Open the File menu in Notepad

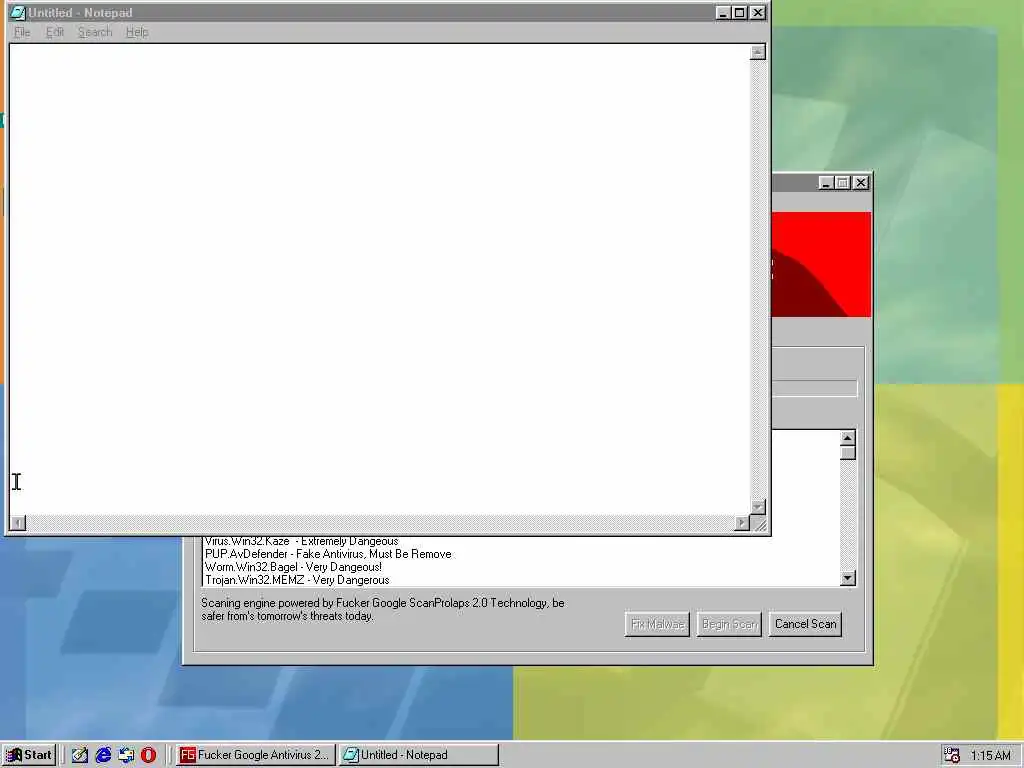(x=22, y=32)
